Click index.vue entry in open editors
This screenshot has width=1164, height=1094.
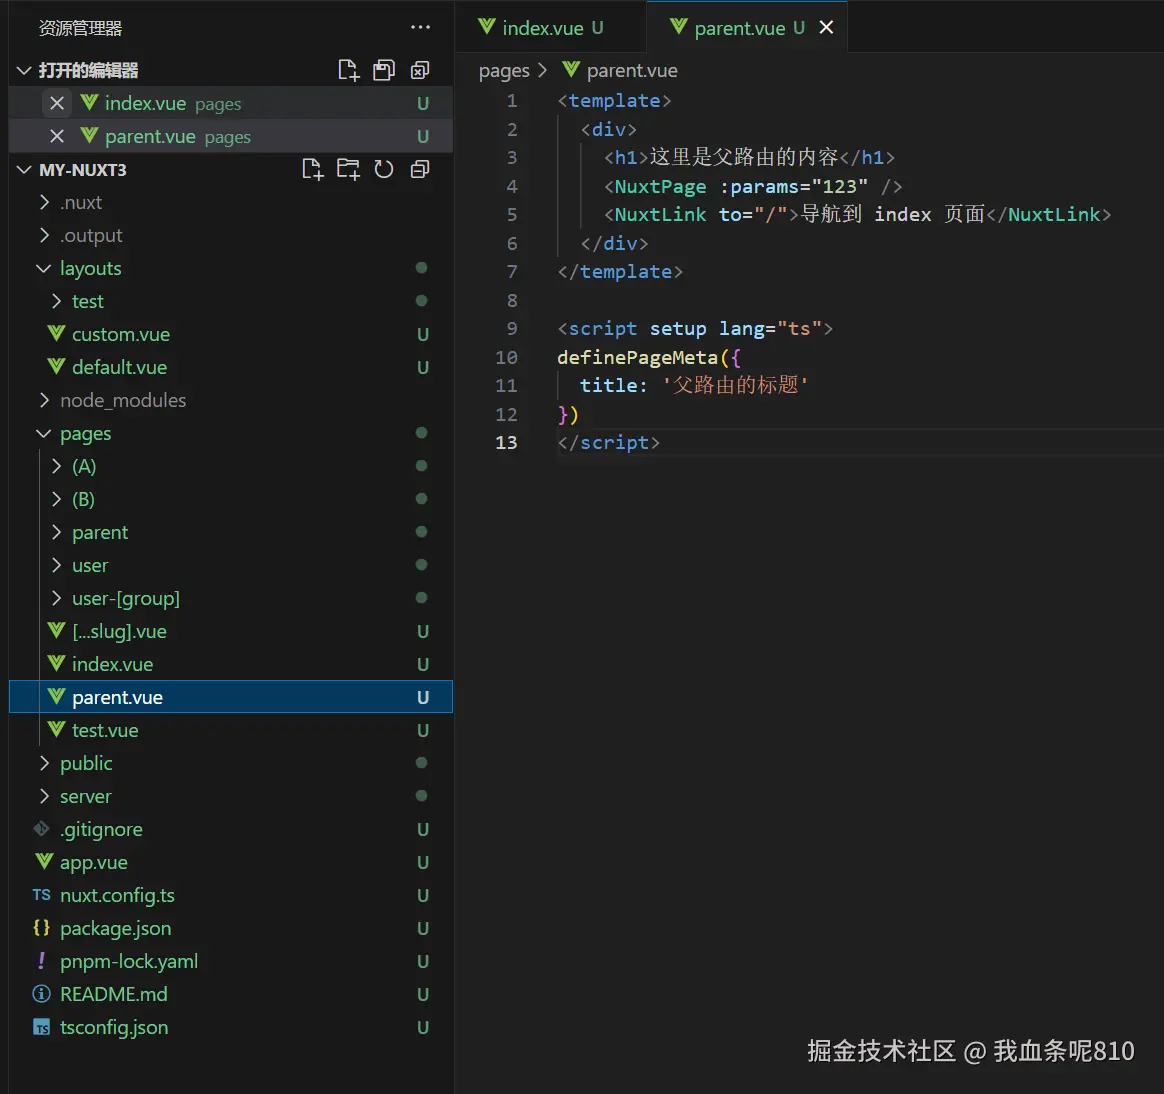tap(231, 103)
